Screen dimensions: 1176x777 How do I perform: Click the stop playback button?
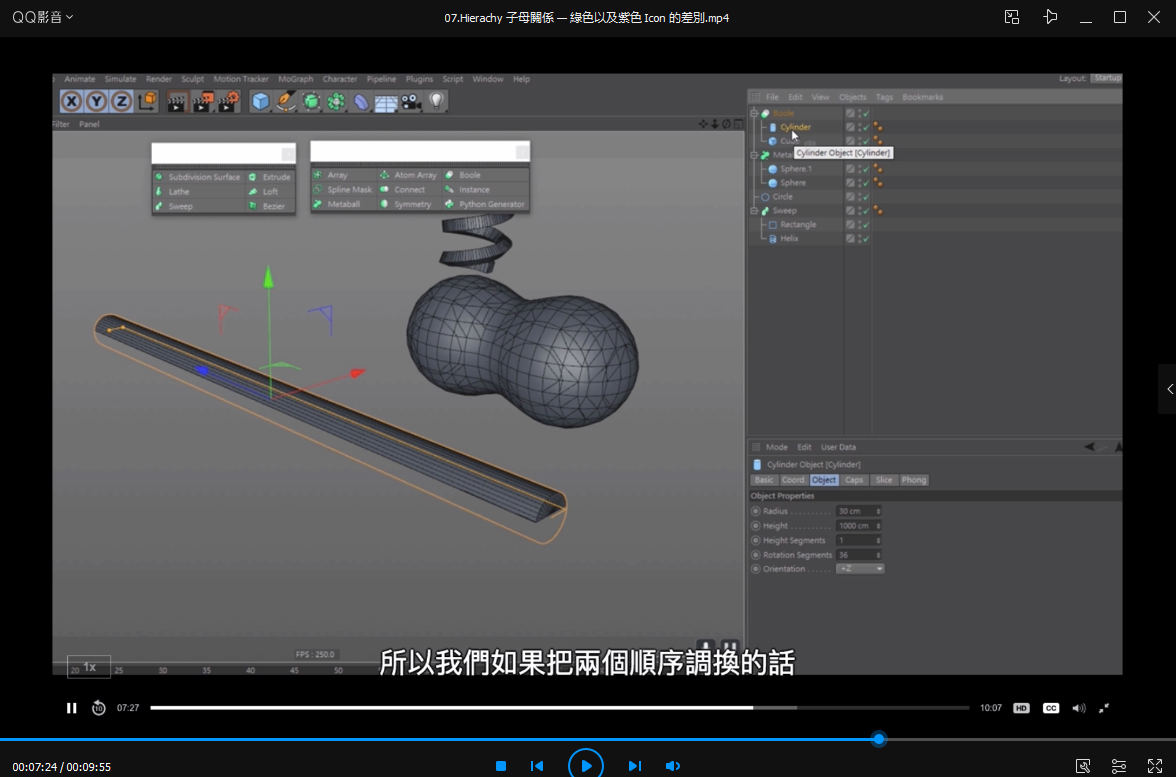pos(501,766)
